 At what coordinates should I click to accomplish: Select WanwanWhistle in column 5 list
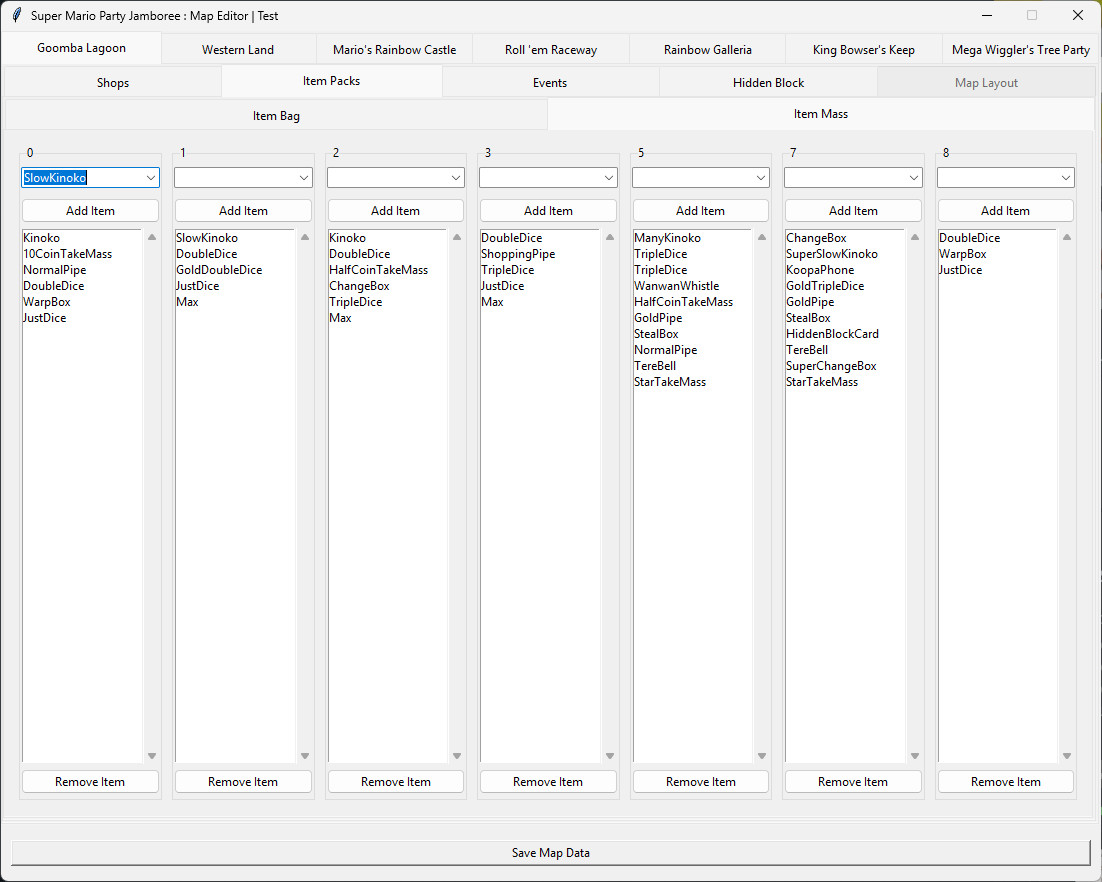pyautogui.click(x=676, y=286)
